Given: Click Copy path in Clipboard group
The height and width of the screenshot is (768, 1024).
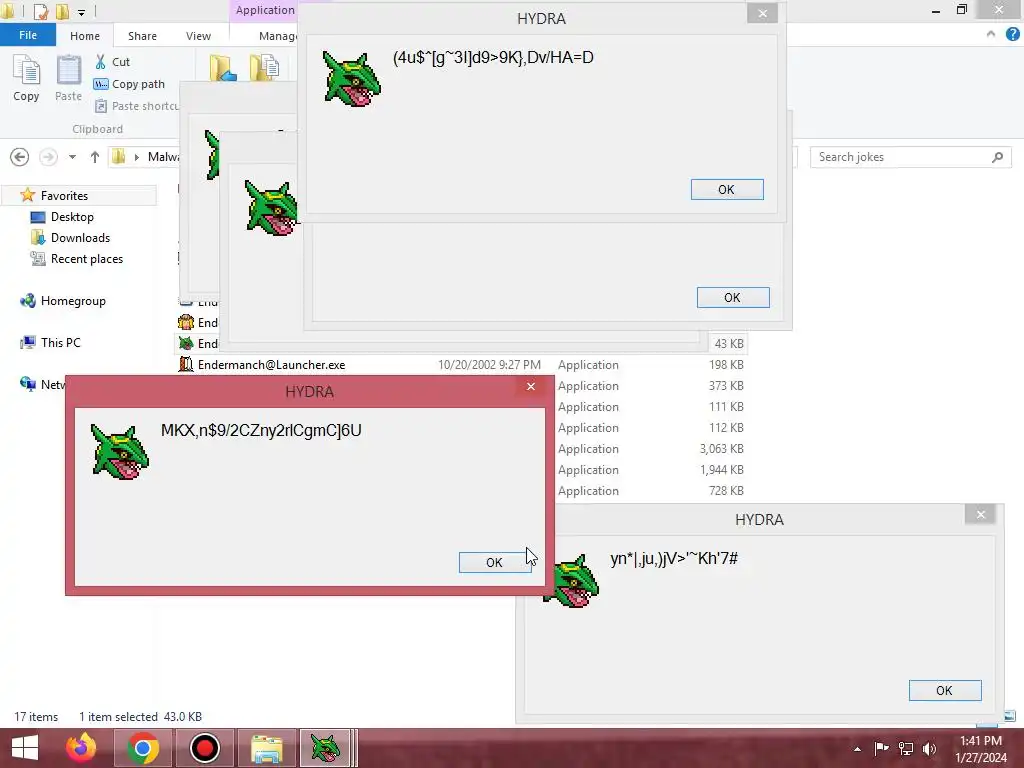Looking at the screenshot, I should click(x=129, y=84).
